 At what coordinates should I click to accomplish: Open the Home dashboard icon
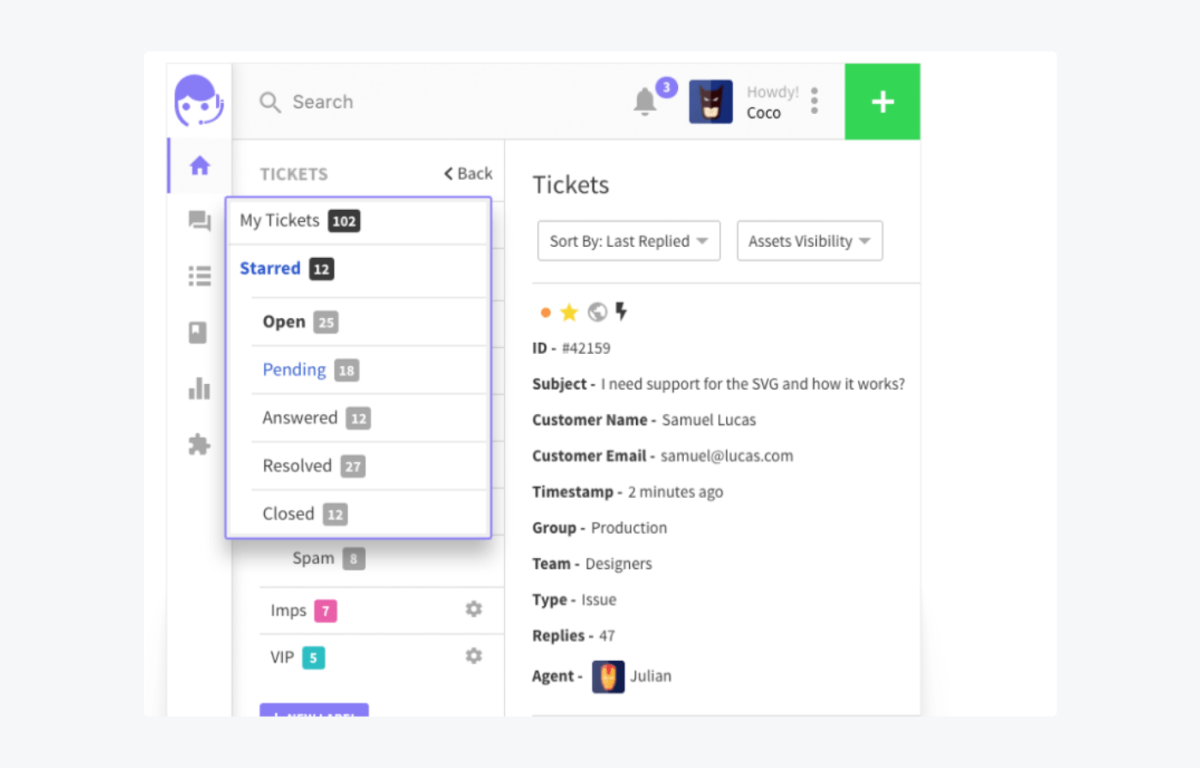198,168
